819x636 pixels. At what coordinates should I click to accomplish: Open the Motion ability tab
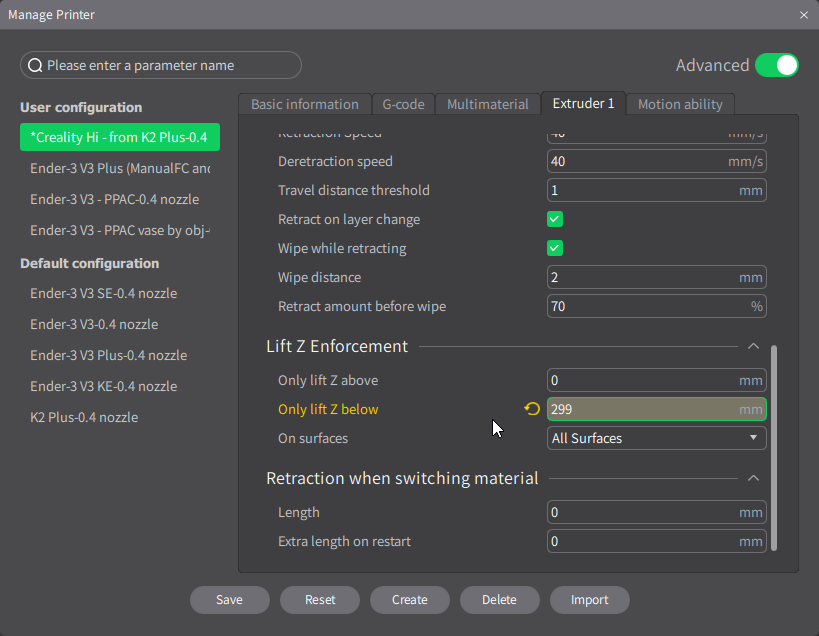[x=680, y=104]
